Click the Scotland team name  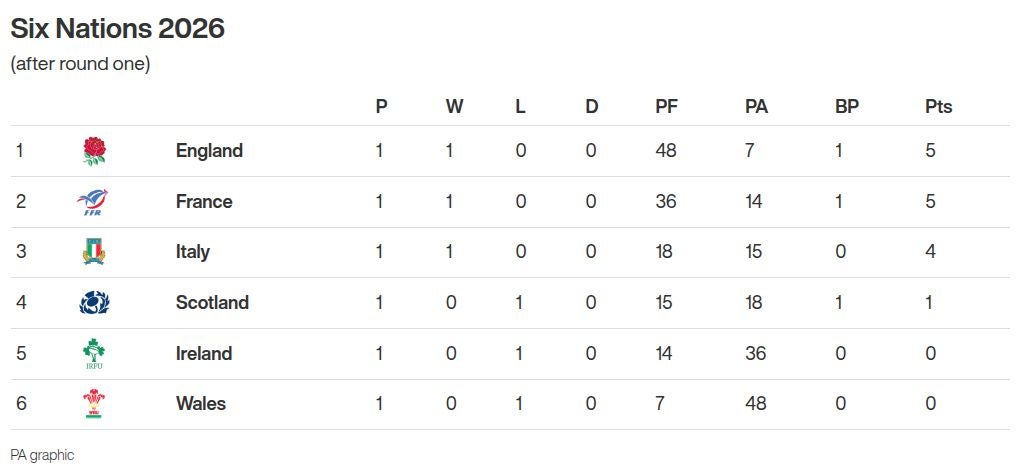click(x=212, y=303)
